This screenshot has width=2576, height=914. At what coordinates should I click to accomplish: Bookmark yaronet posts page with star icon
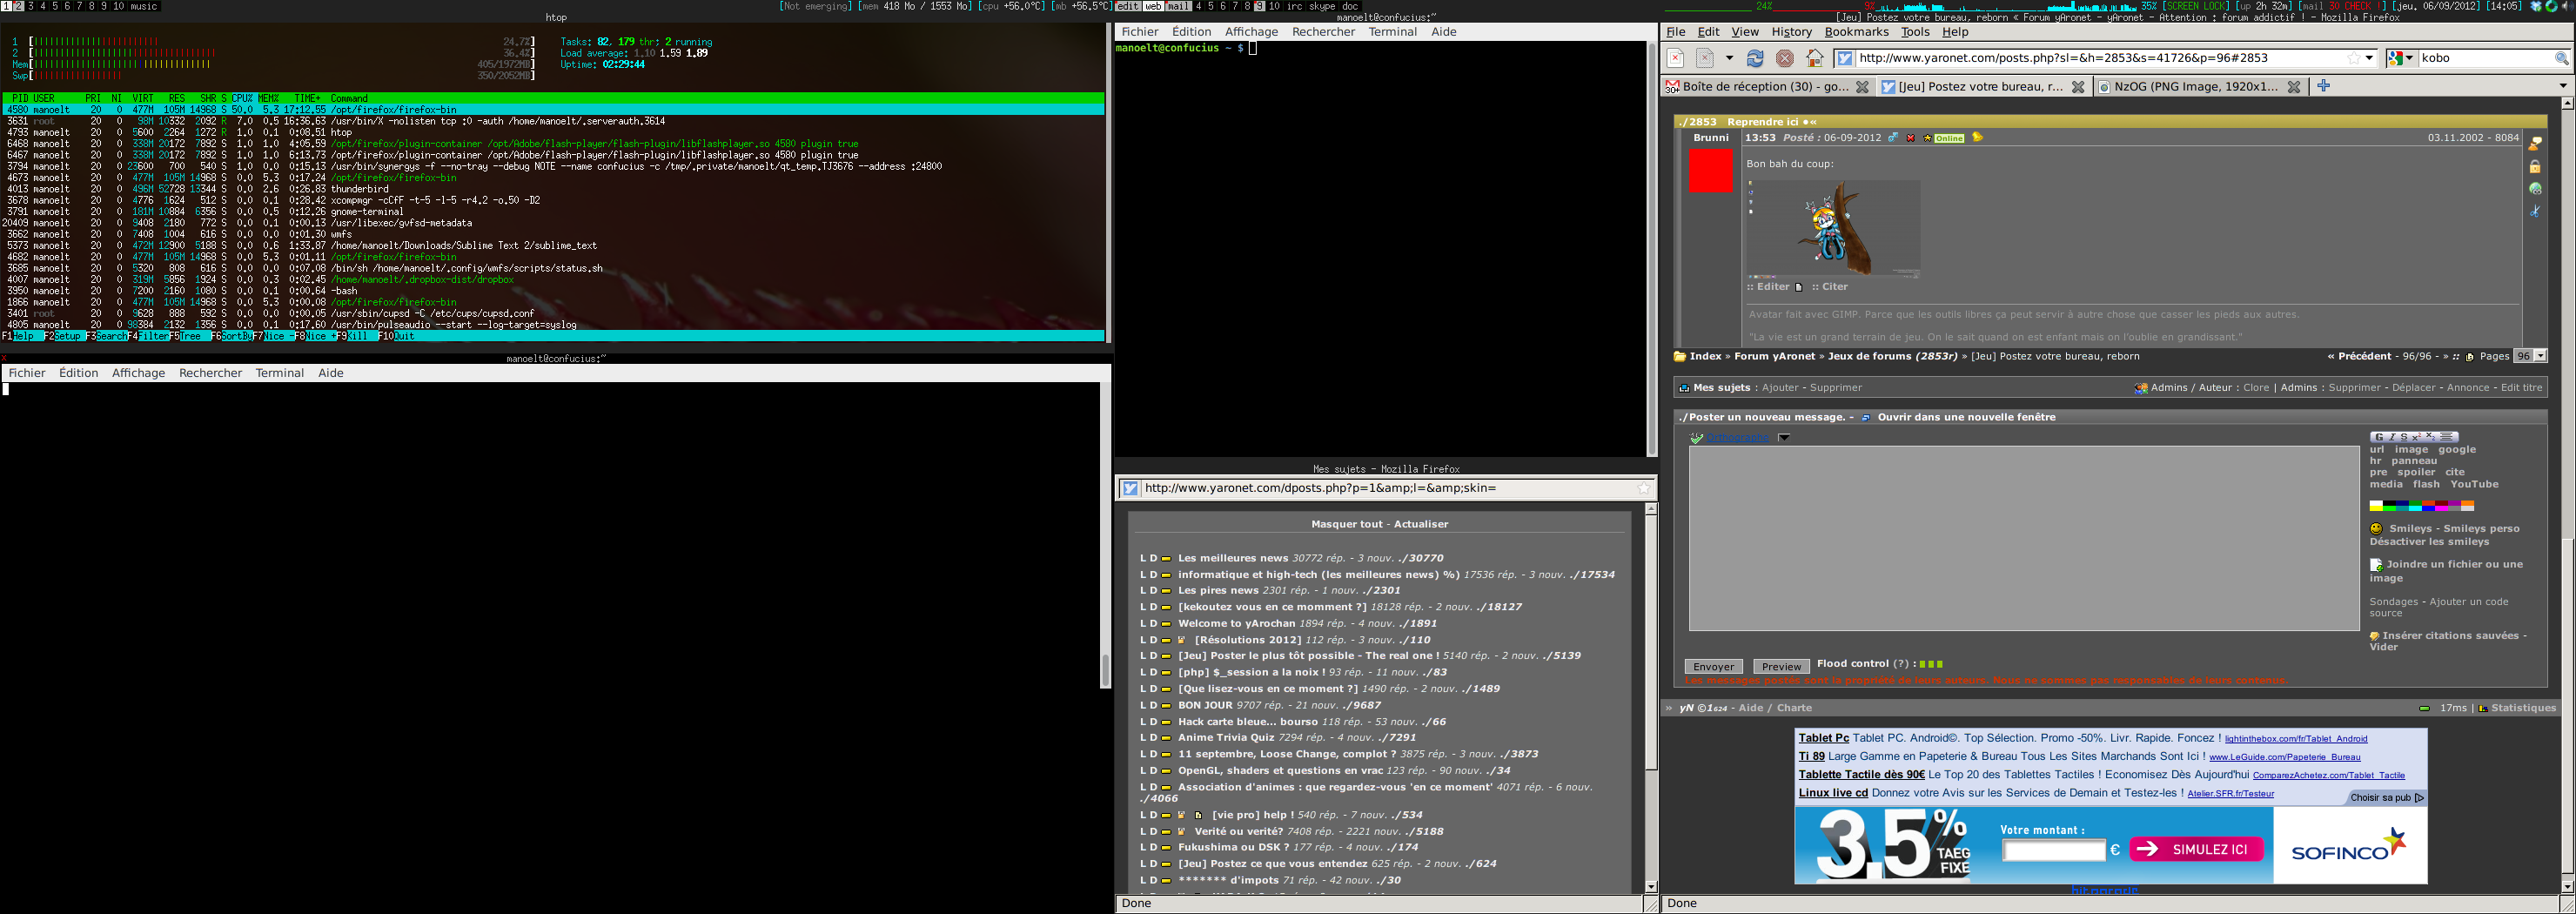click(x=2354, y=59)
